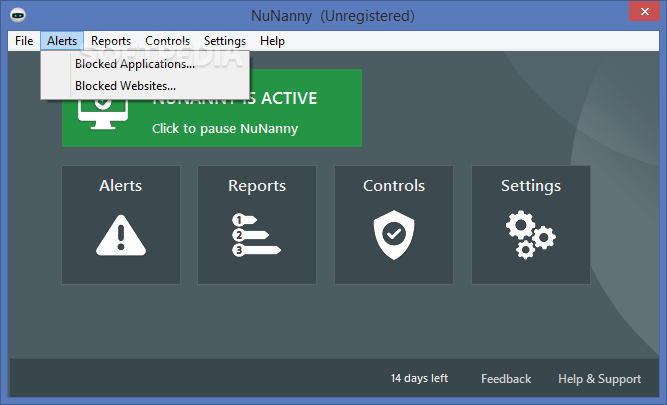This screenshot has height=405, width=667.
Task: Open Controls tile by its label
Action: [x=394, y=186]
